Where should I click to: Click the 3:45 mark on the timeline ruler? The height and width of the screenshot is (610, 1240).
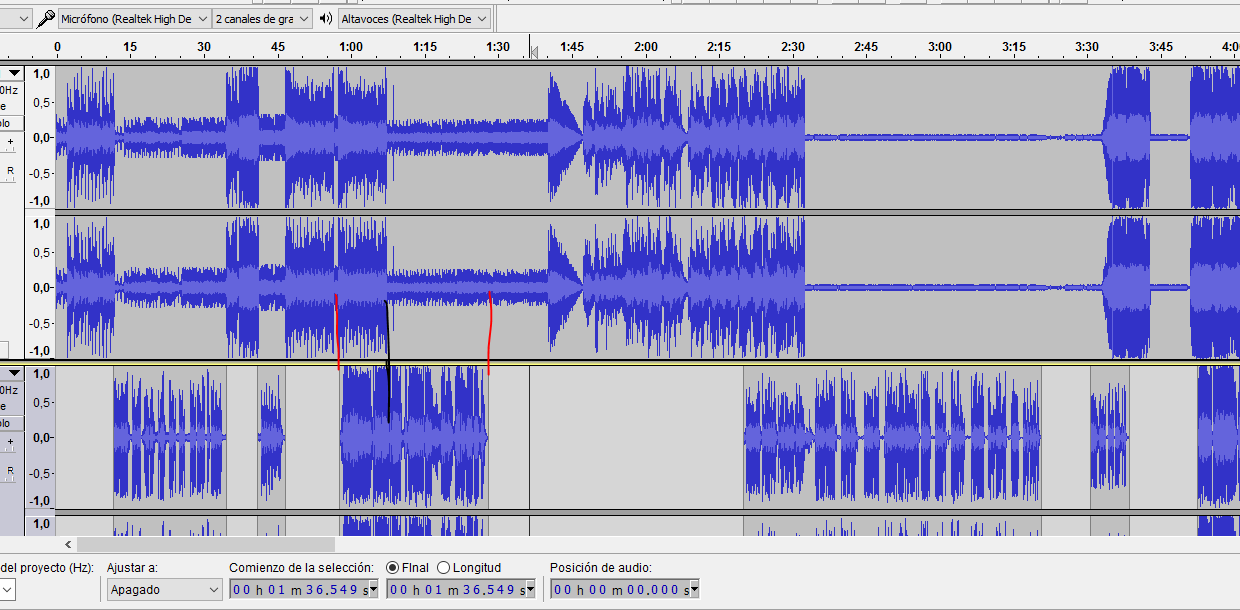point(1161,47)
